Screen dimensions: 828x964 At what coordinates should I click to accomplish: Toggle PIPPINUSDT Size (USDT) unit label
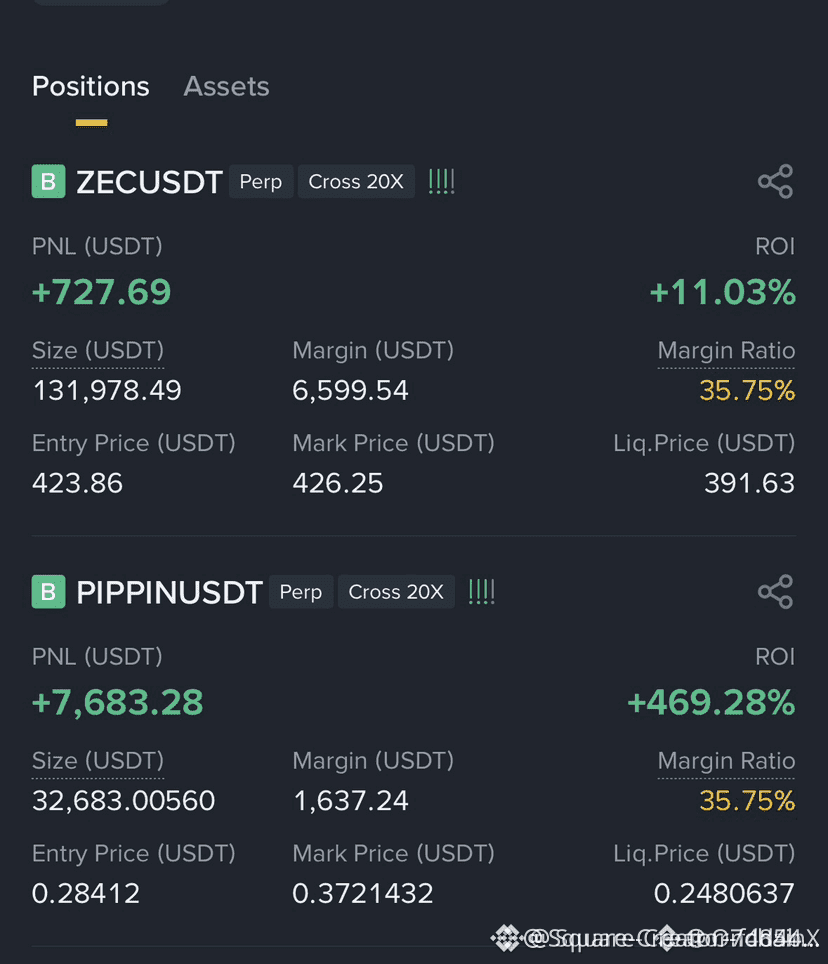pos(98,761)
